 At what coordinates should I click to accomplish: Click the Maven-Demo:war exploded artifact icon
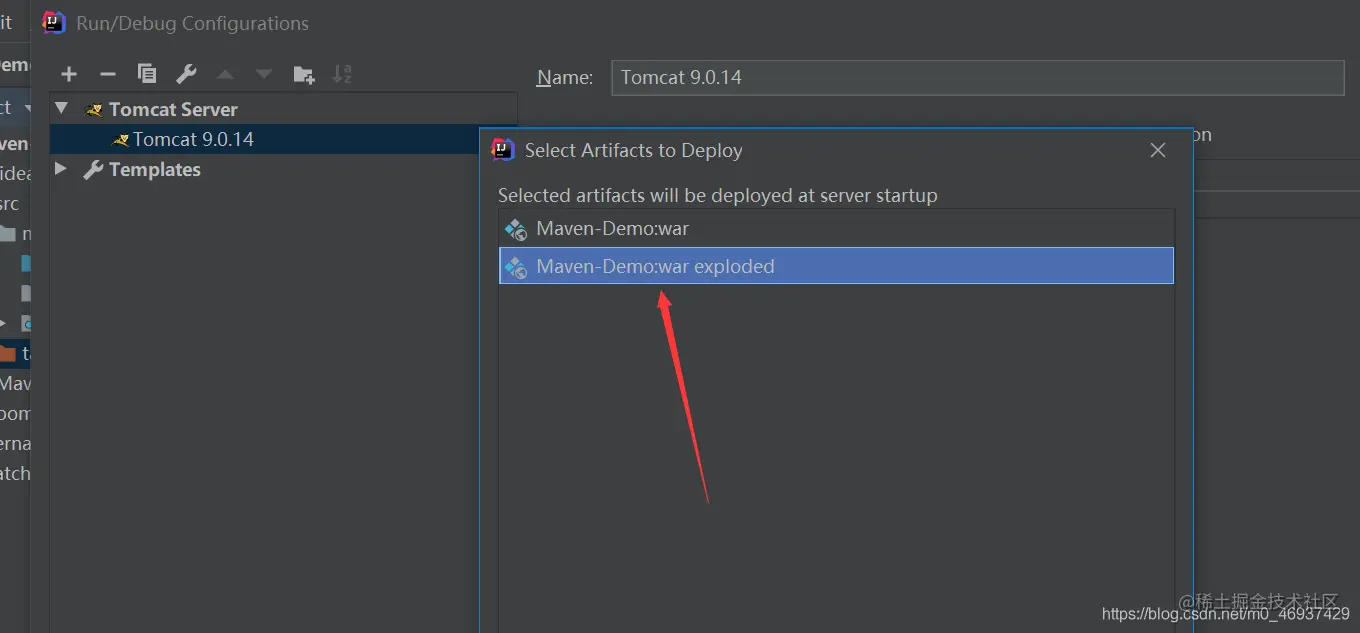point(516,267)
